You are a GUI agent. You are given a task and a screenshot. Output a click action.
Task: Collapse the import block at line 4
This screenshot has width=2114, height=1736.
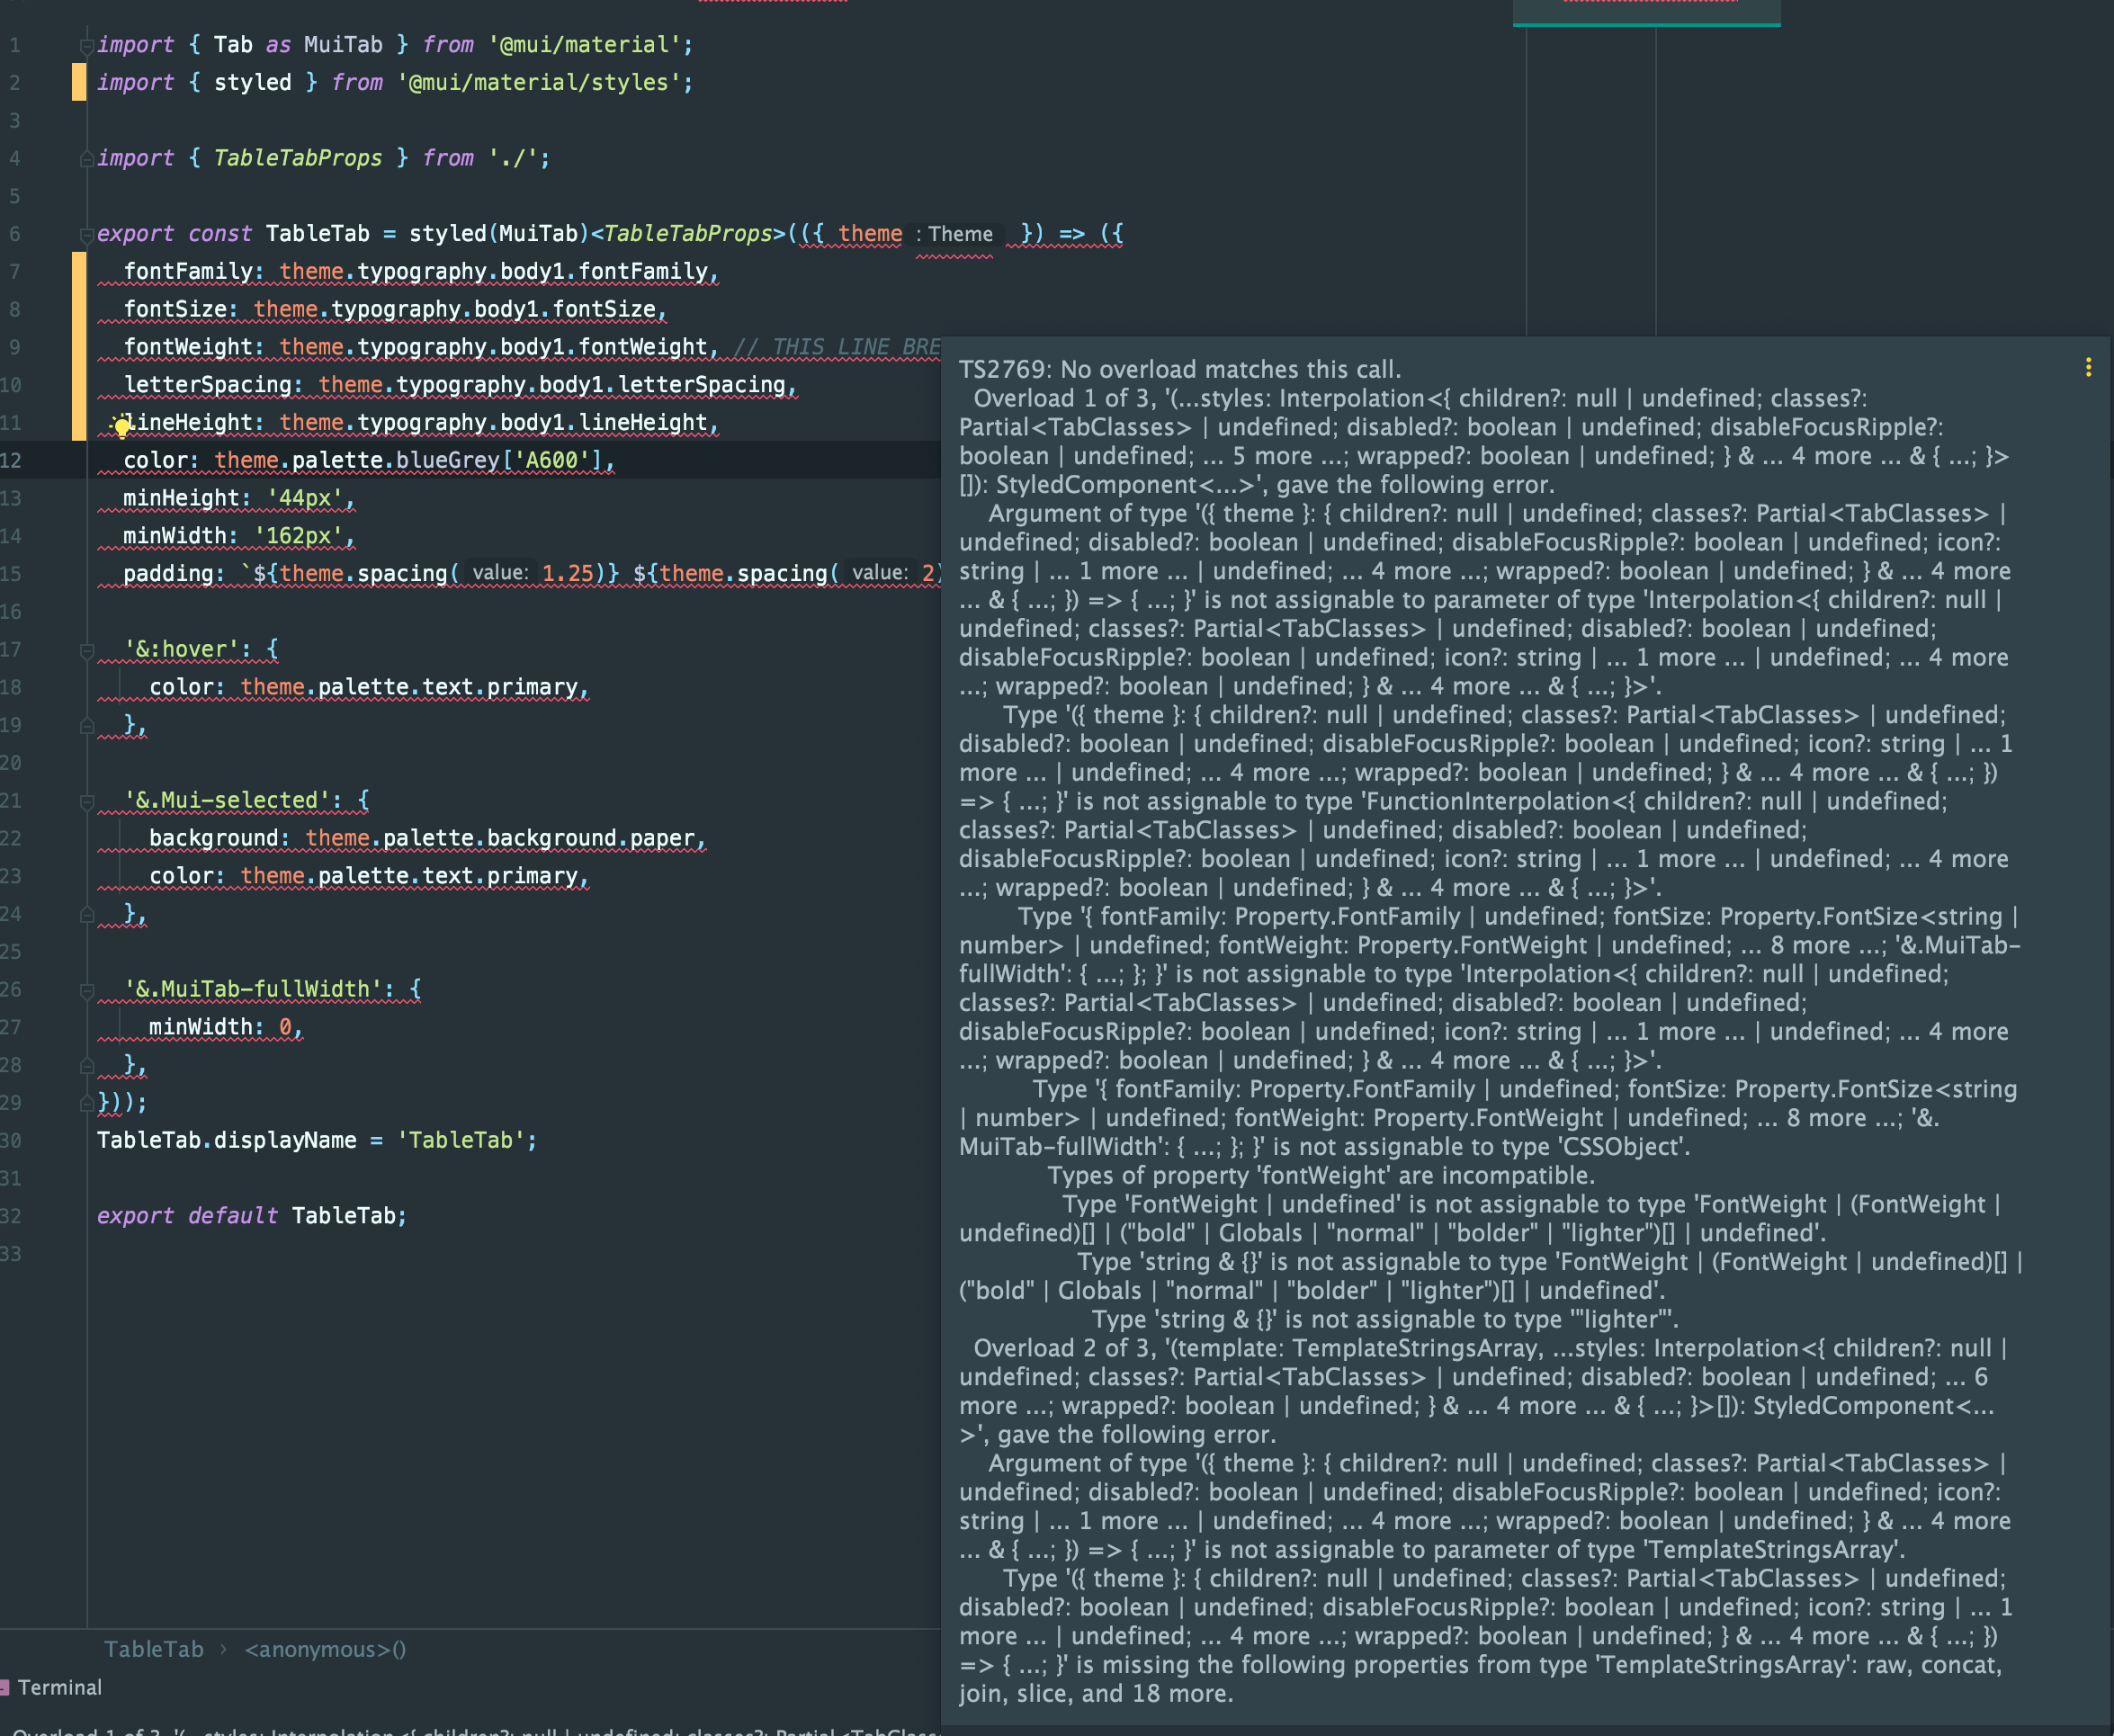(87, 157)
